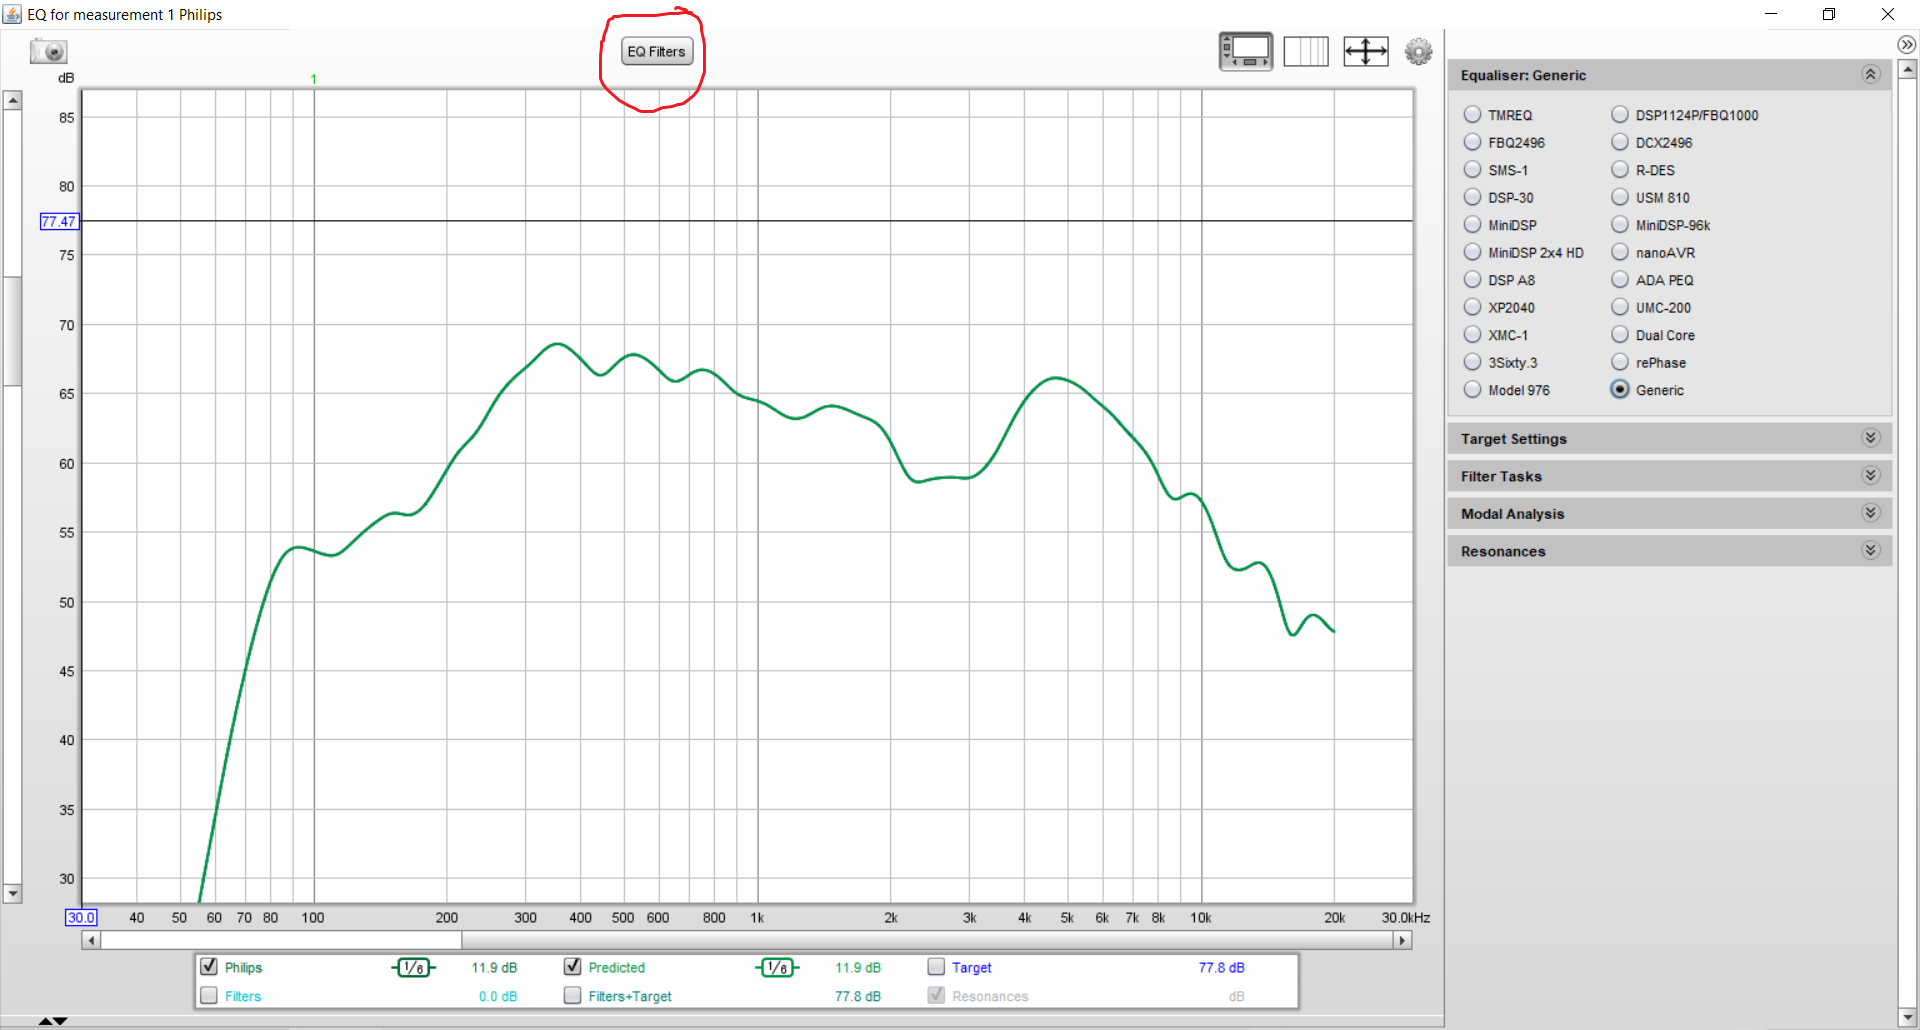This screenshot has width=1920, height=1030.
Task: Collapse the Equaliser: Generic section
Action: (x=1870, y=75)
